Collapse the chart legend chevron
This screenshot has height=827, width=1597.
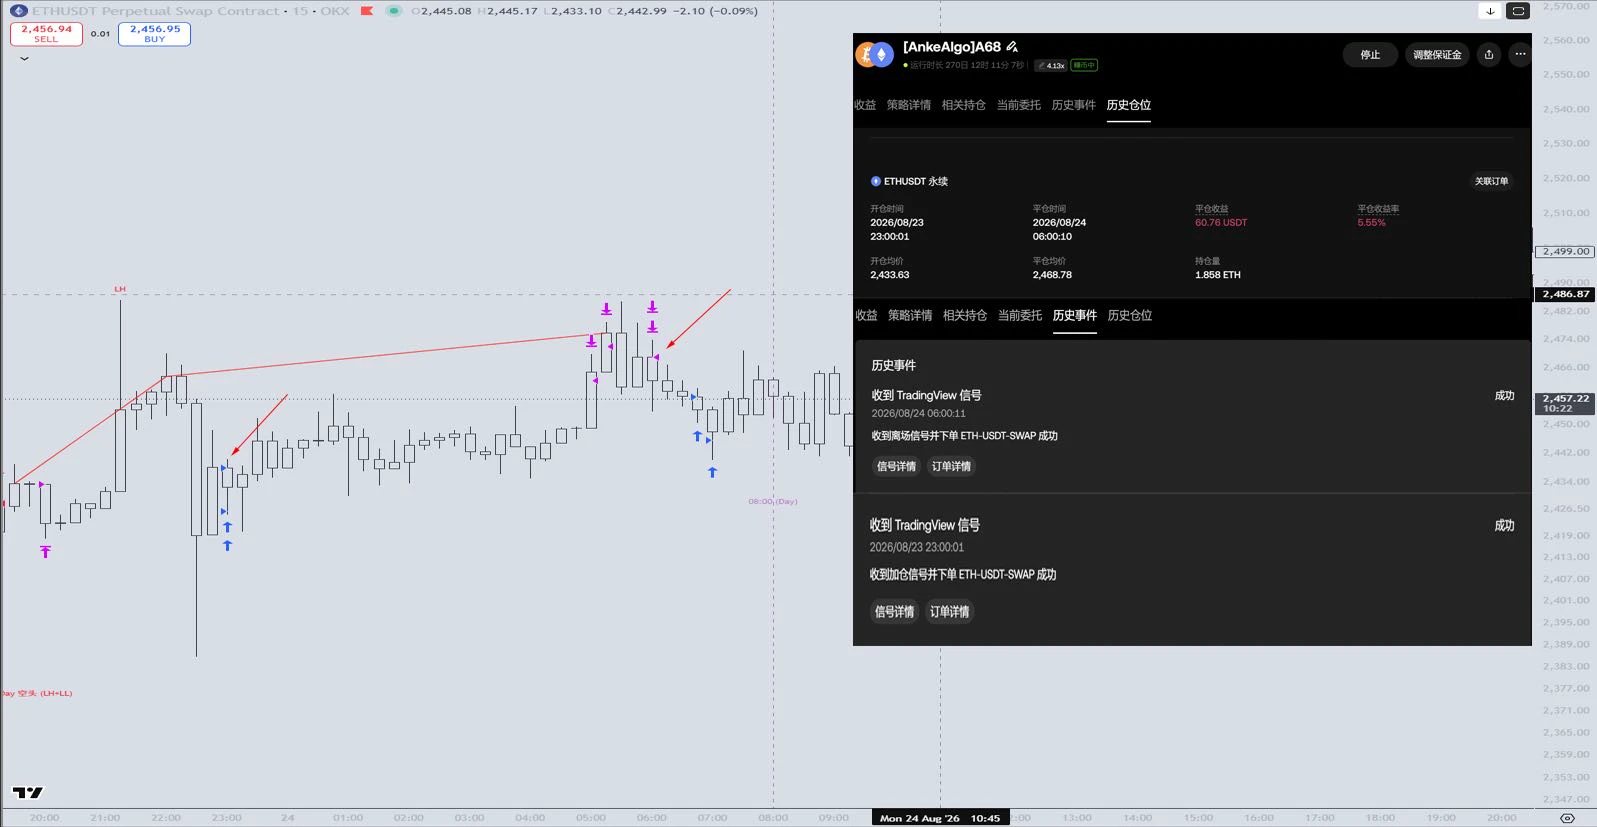pos(24,59)
